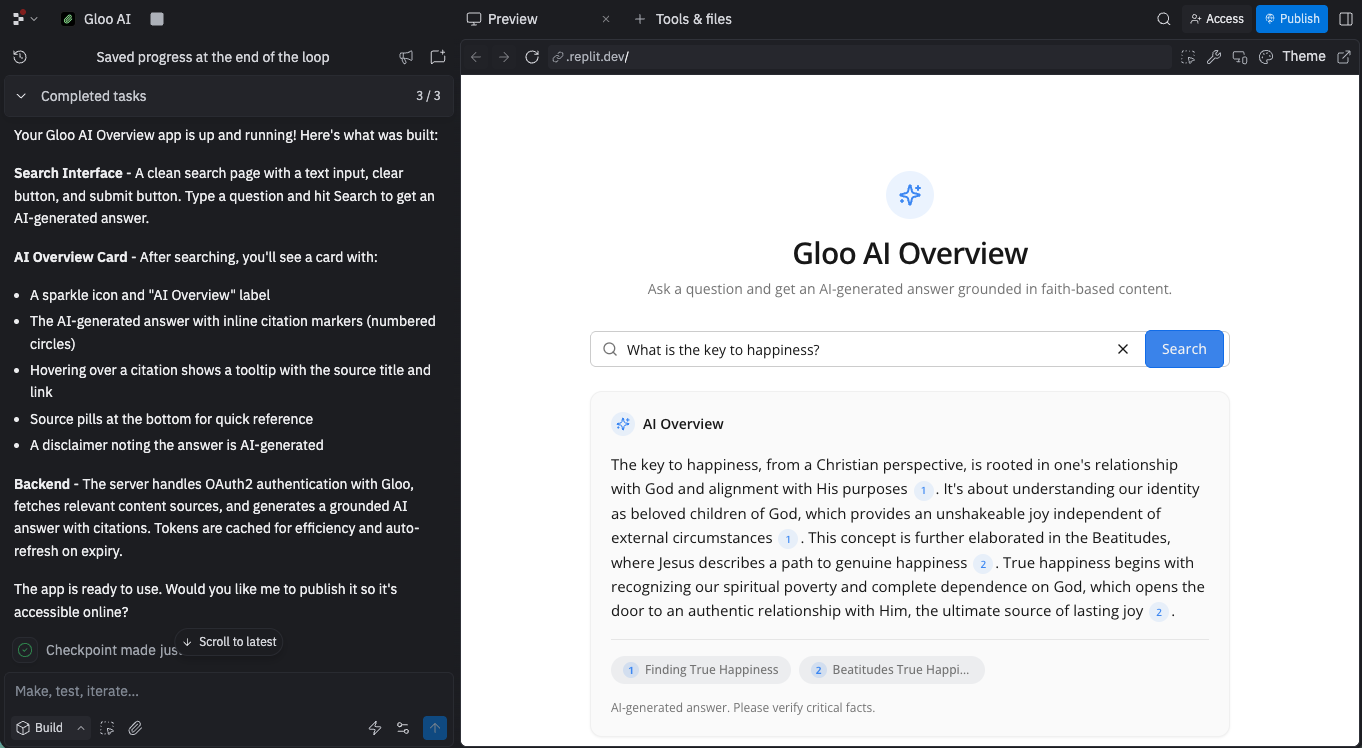Click the Theme palette button
This screenshot has height=748, width=1362.
click(x=1292, y=57)
